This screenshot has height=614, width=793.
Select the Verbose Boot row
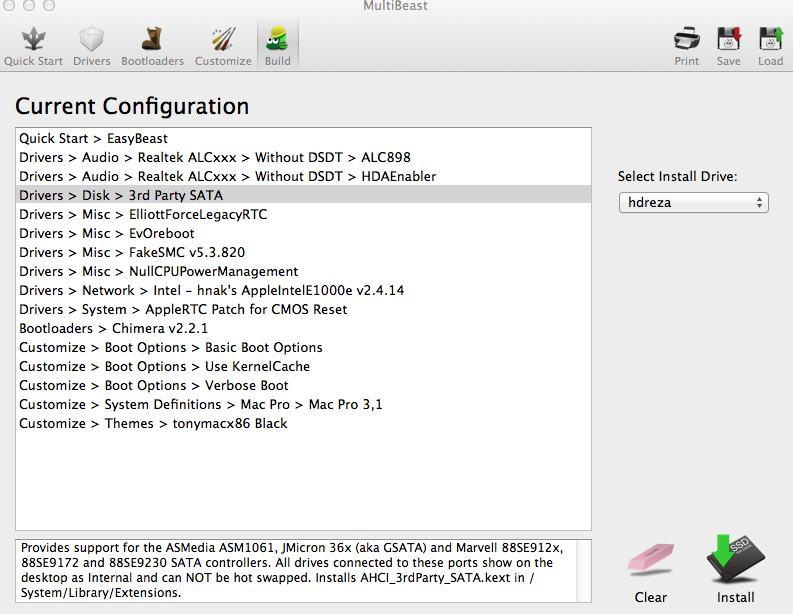(303, 385)
